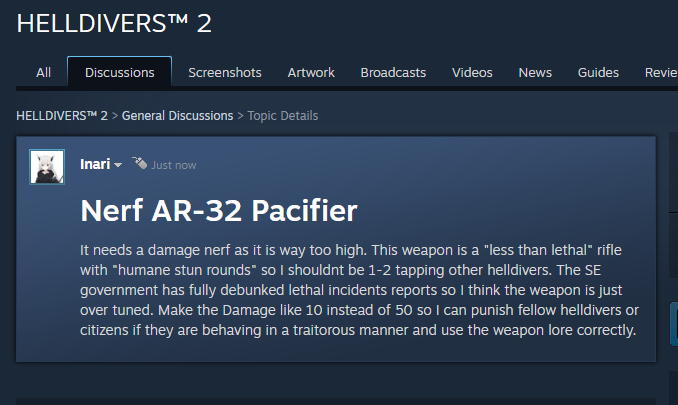Viewport: 678px width, 405px height.
Task: Expand the dropdown arrow next to Inari
Action: coord(118,165)
